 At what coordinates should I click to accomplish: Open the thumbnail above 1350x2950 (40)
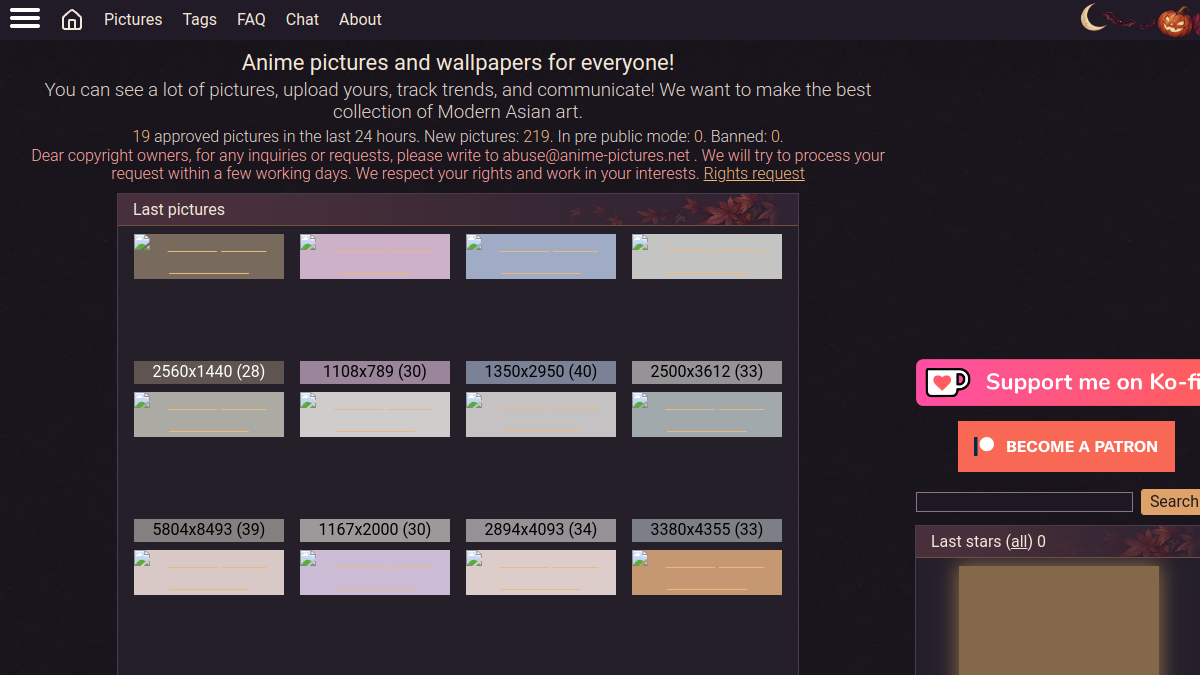[541, 257]
